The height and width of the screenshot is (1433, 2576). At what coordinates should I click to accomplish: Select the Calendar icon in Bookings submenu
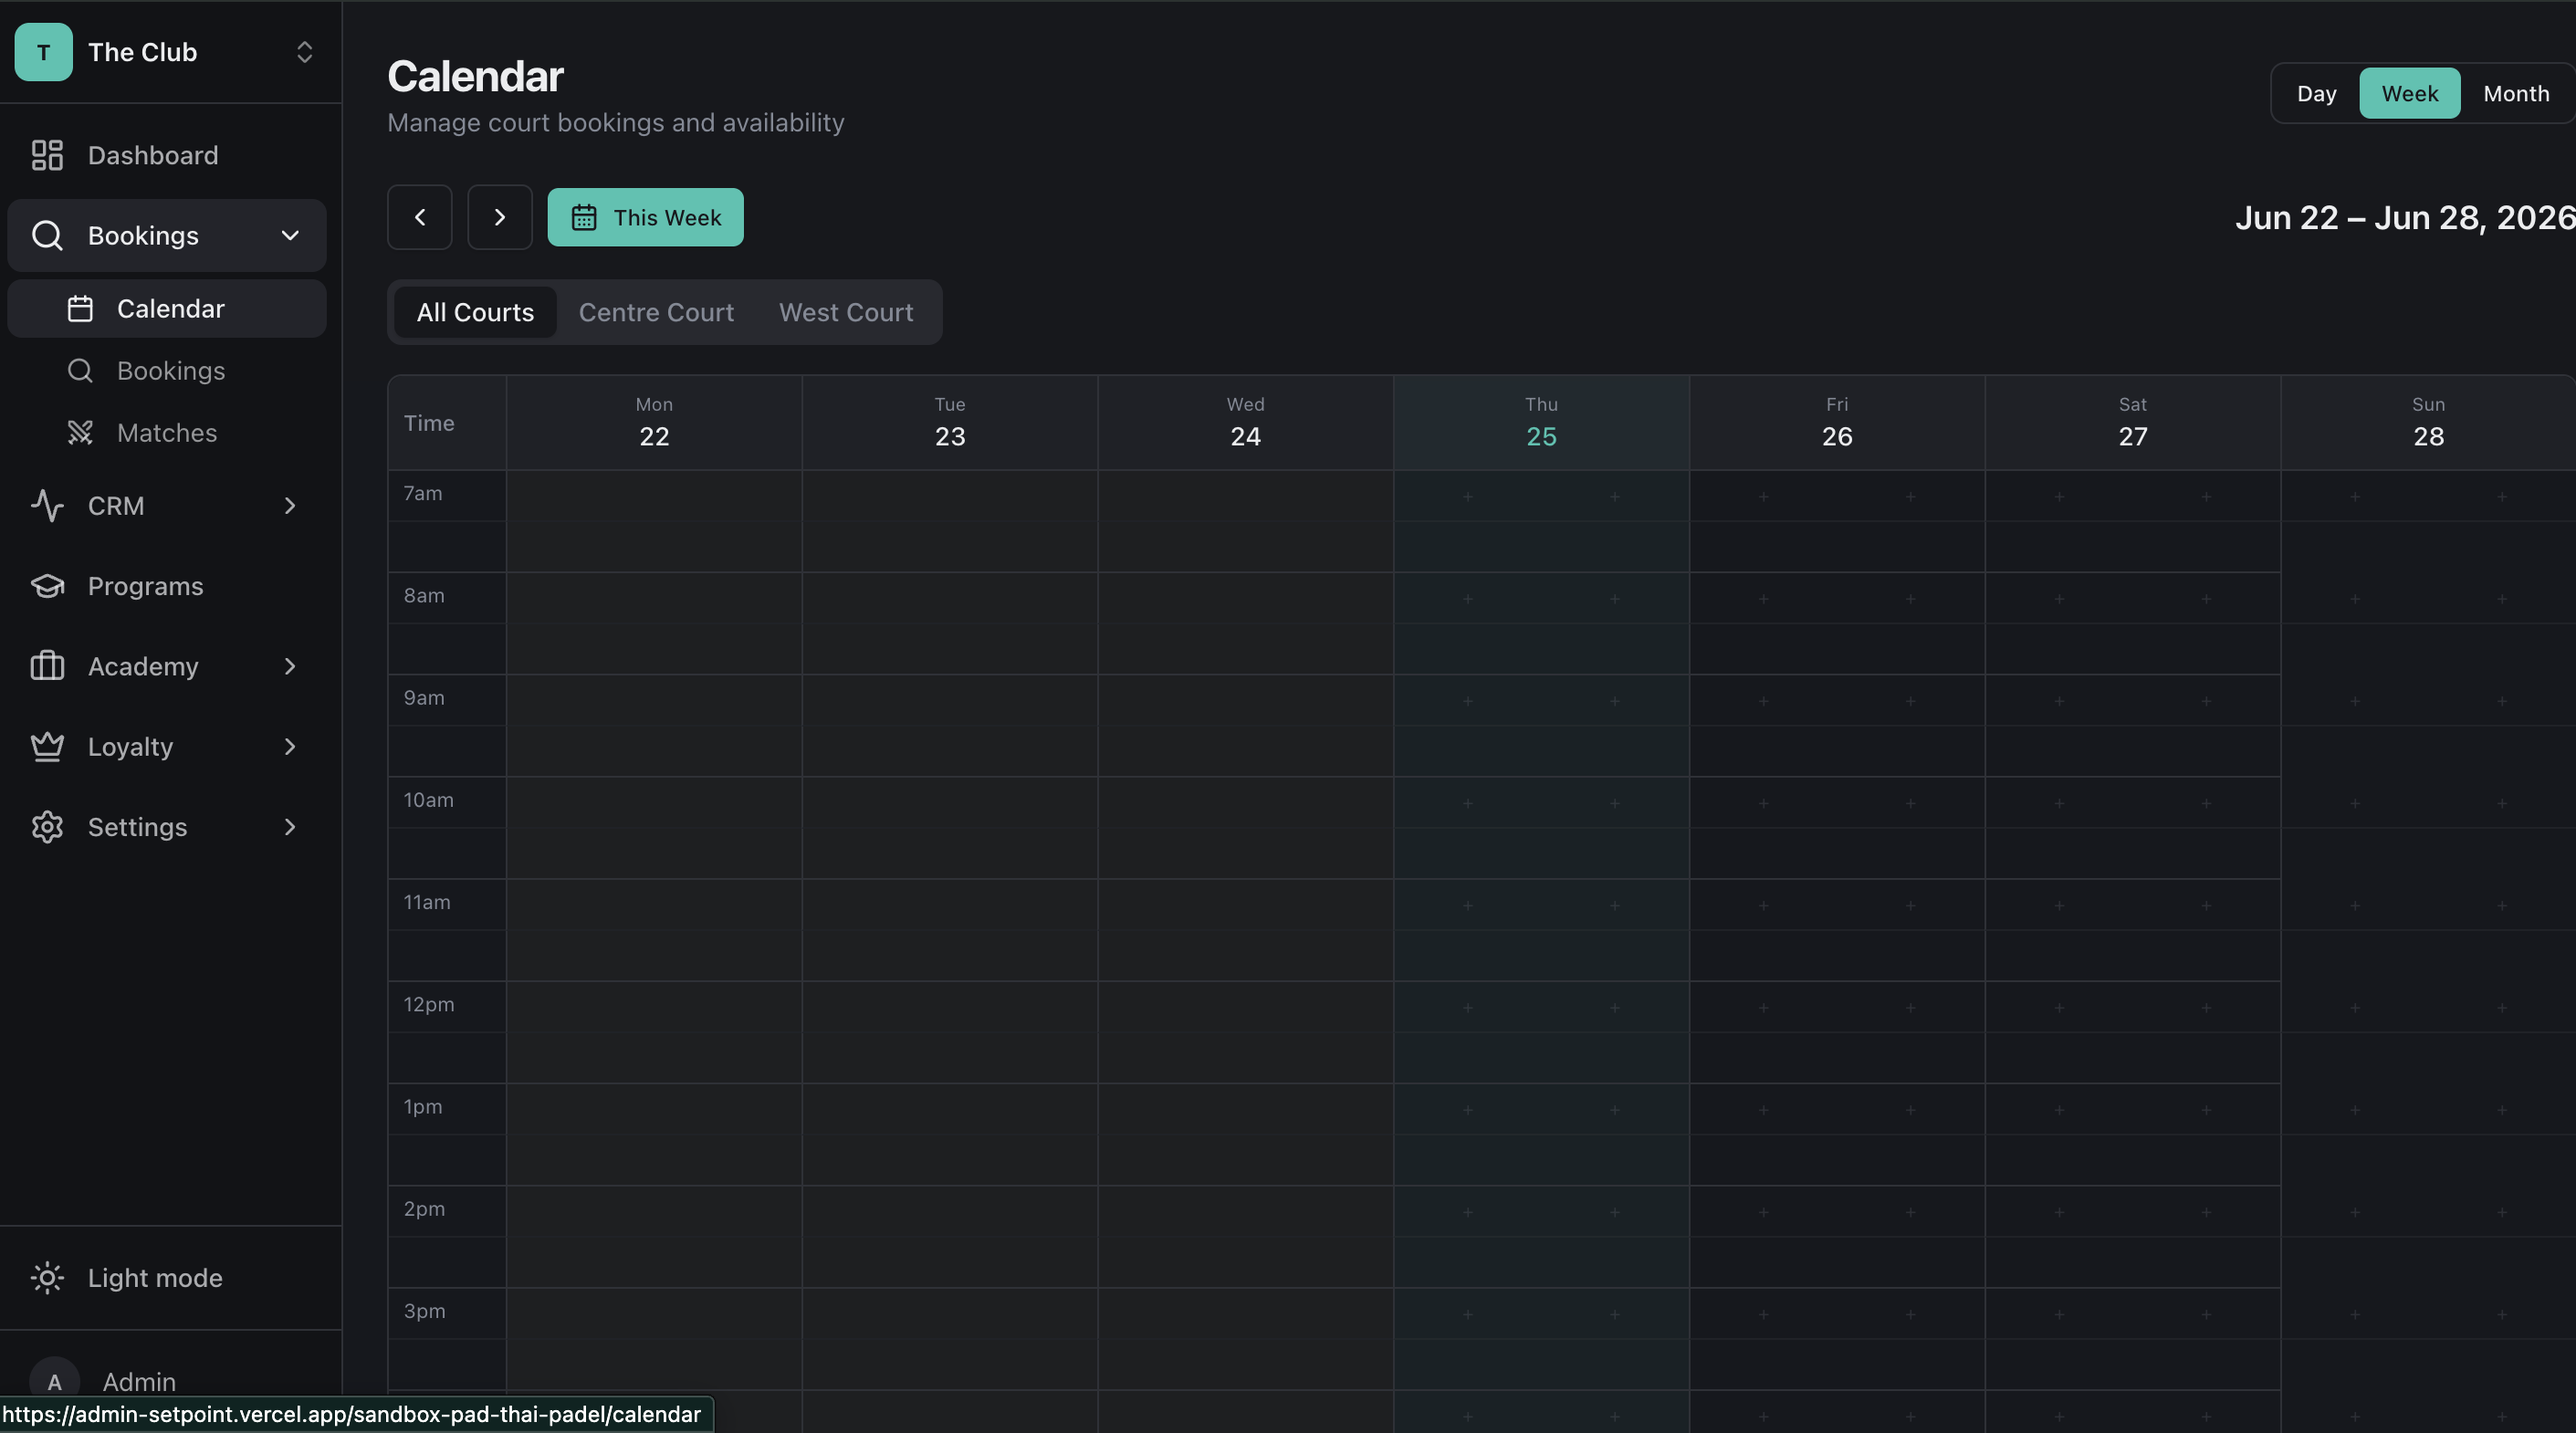[80, 308]
